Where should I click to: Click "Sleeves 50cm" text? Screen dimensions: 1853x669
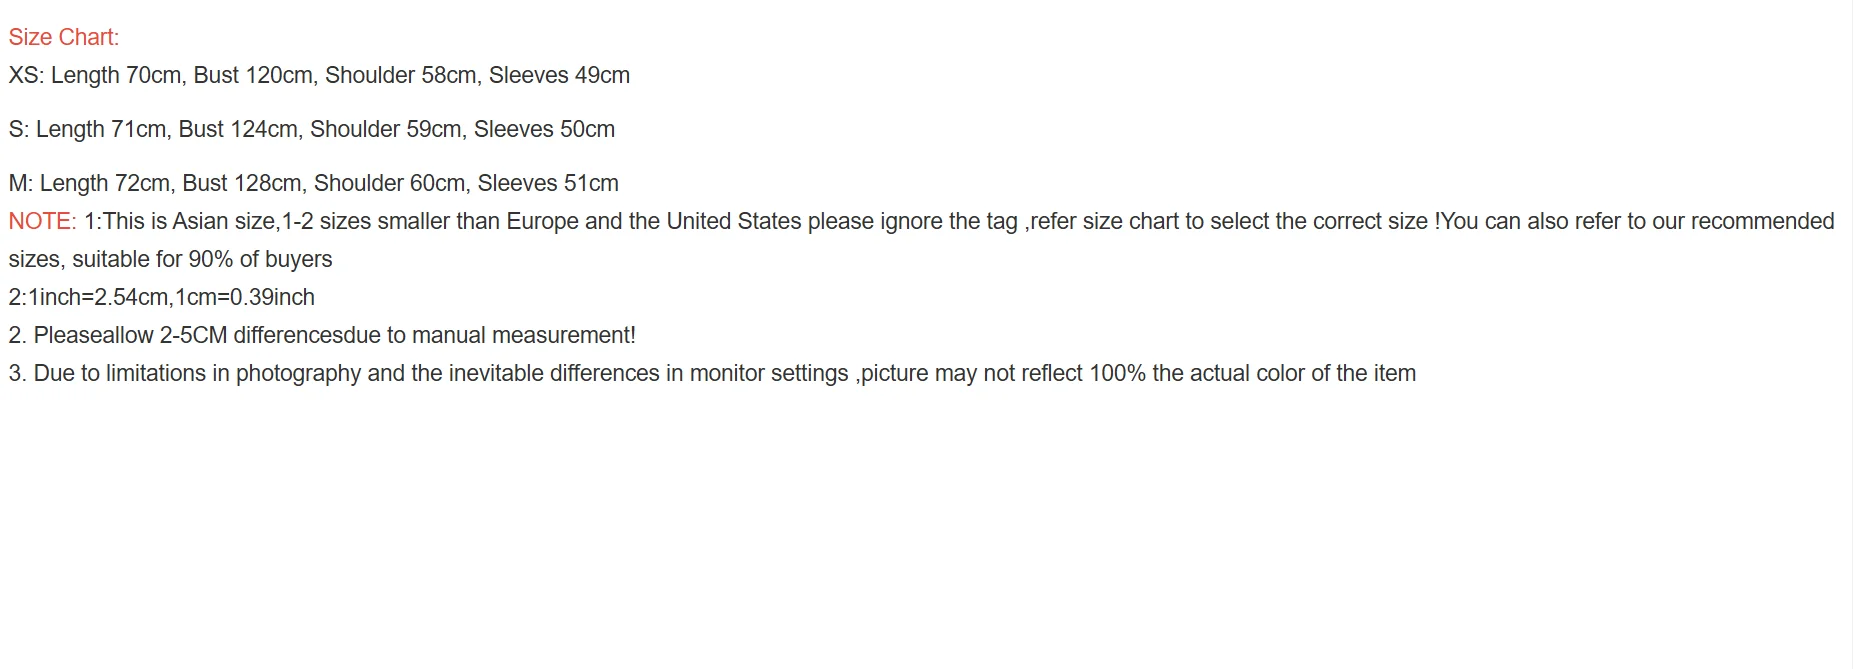pos(544,129)
